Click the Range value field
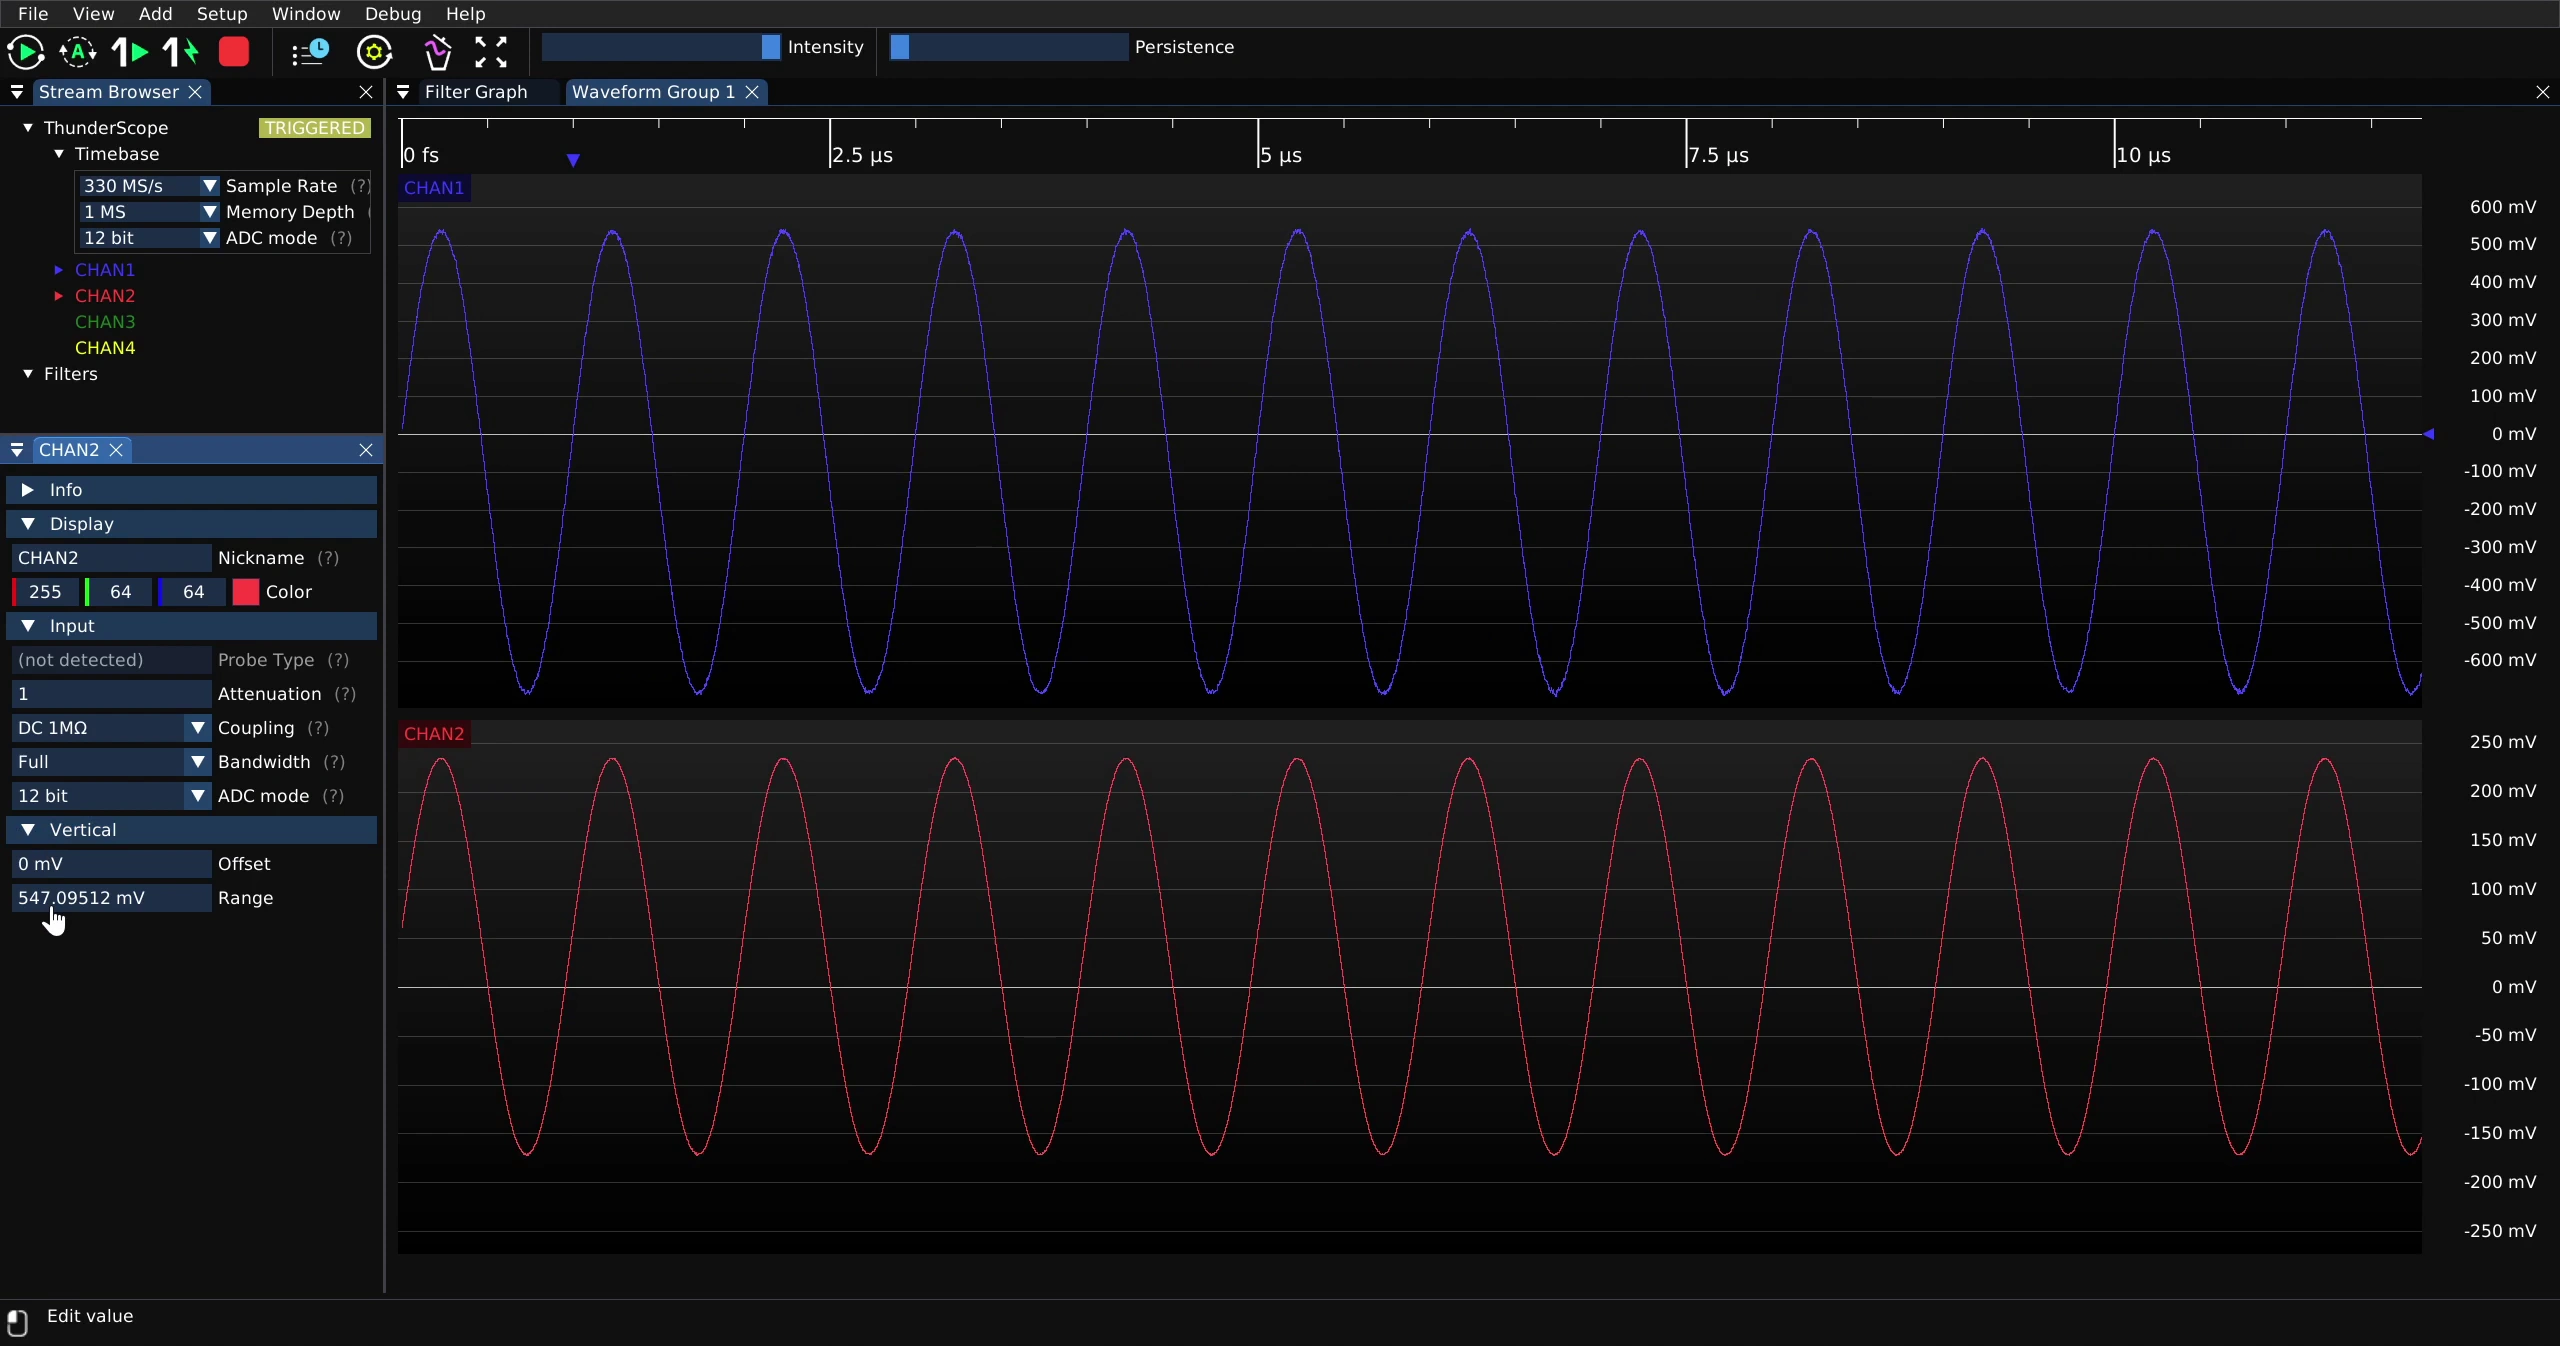 click(x=111, y=898)
